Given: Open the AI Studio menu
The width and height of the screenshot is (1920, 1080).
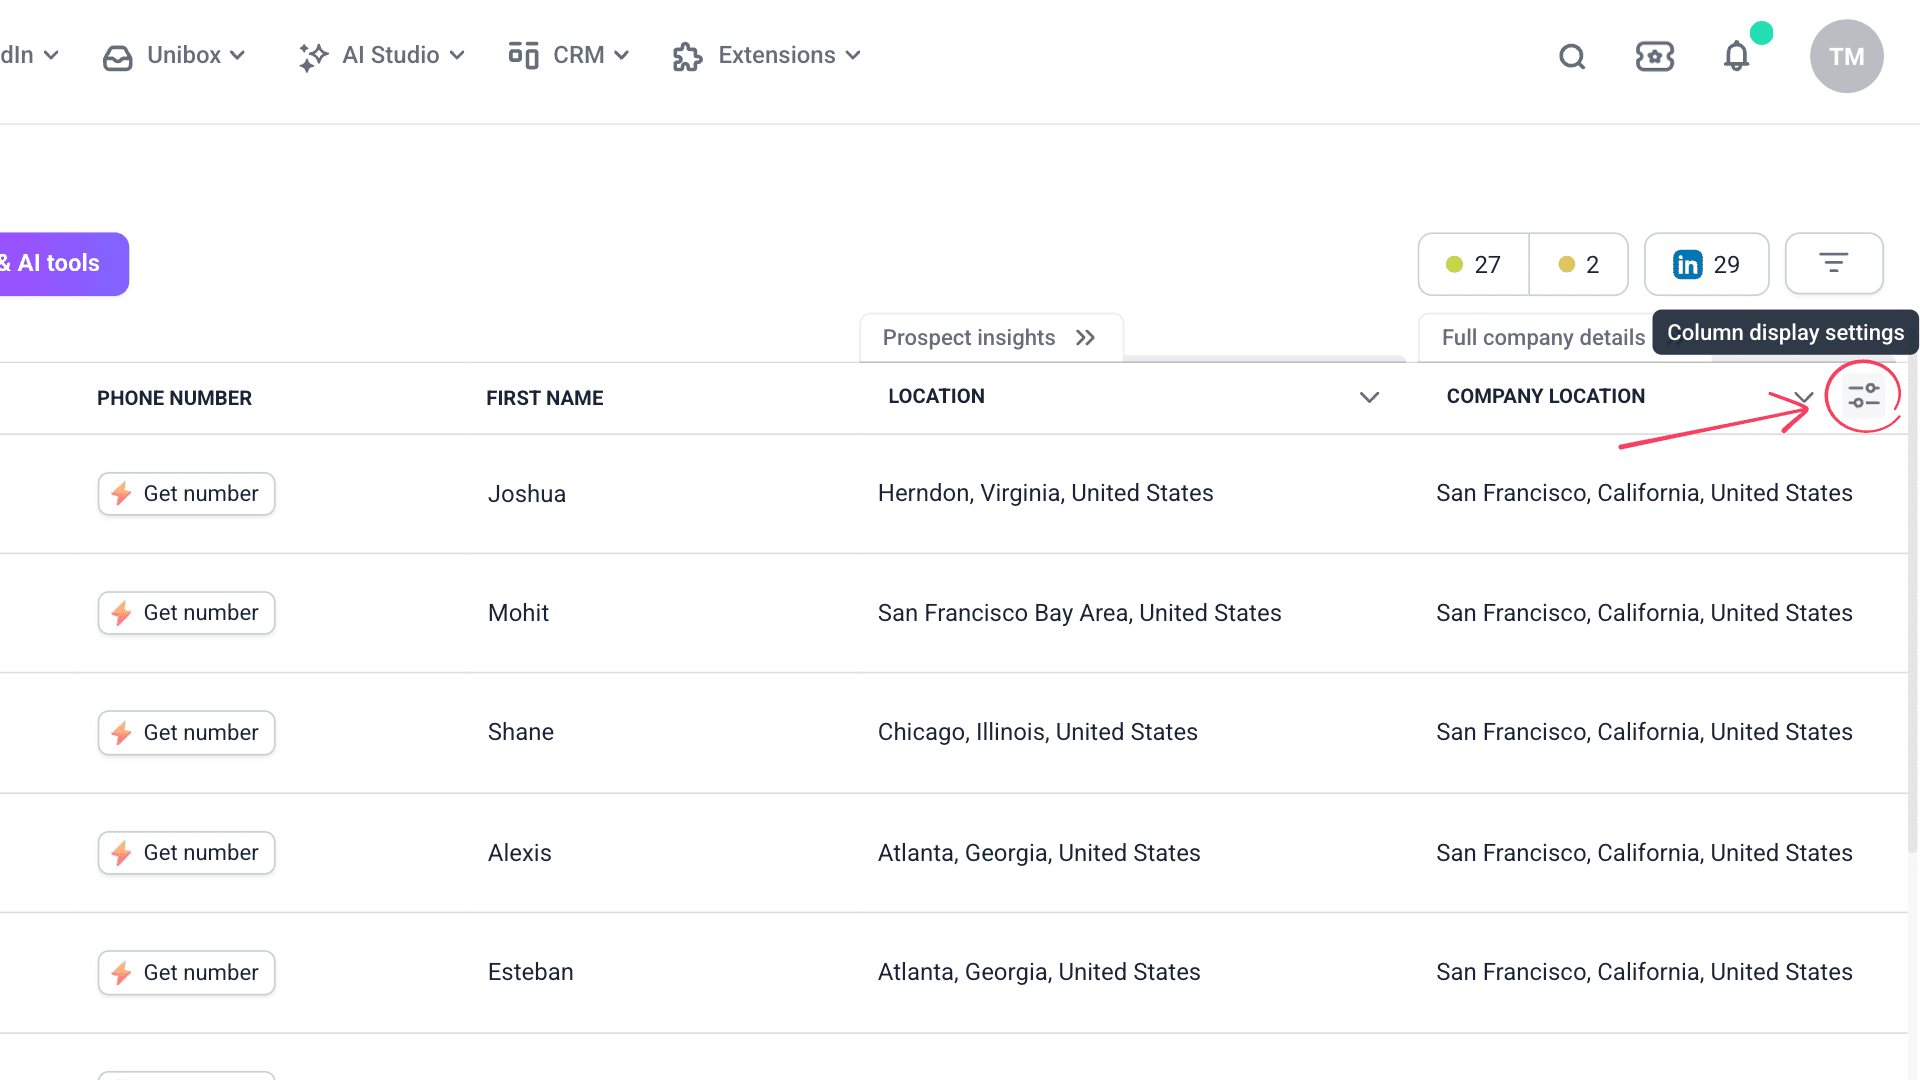Looking at the screenshot, I should pos(381,56).
